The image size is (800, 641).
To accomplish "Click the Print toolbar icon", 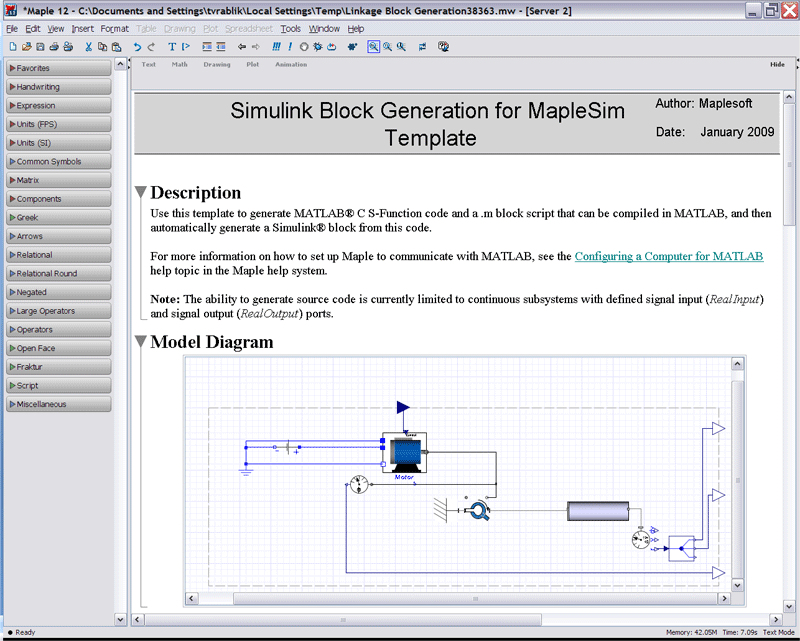I will coord(54,47).
